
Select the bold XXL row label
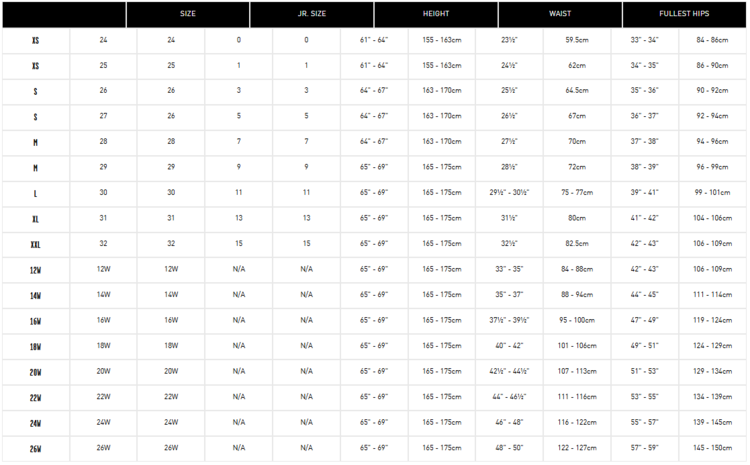point(35,244)
